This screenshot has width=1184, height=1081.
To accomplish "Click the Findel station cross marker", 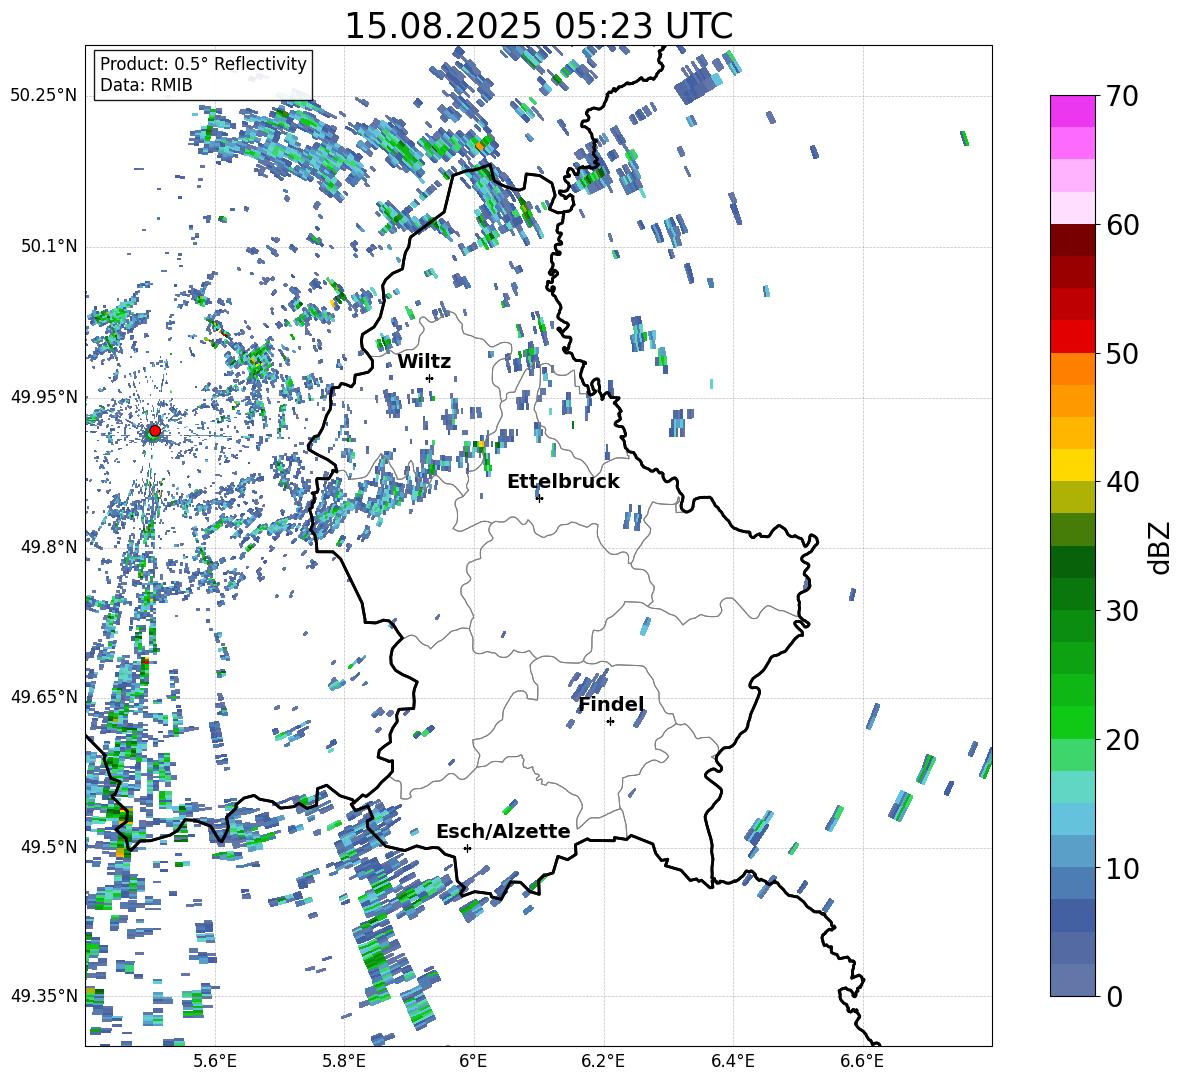I will (x=610, y=722).
